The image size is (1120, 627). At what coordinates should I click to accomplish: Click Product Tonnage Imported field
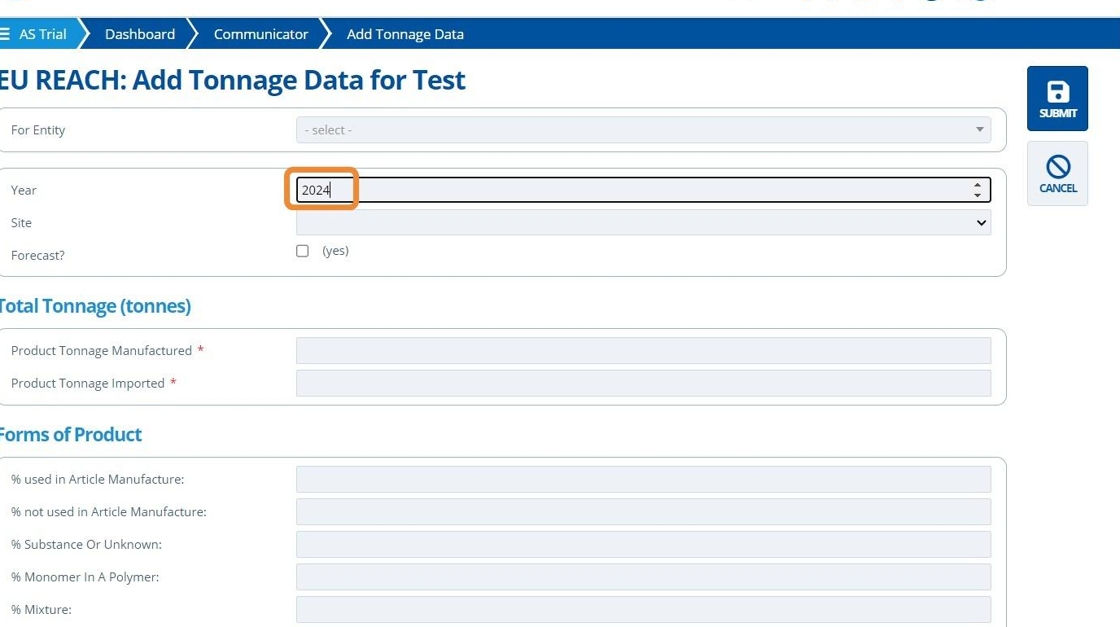643,383
